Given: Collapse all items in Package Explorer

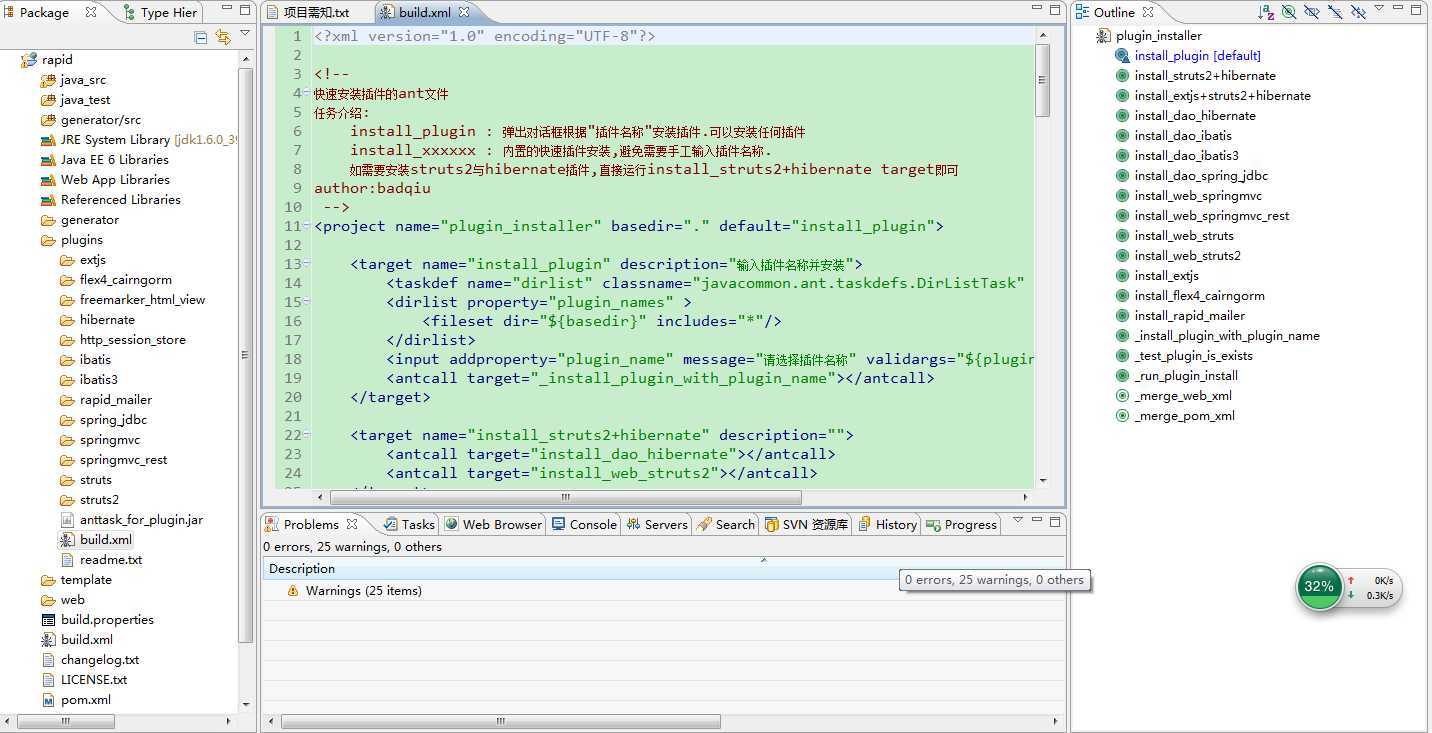Looking at the screenshot, I should tap(201, 37).
